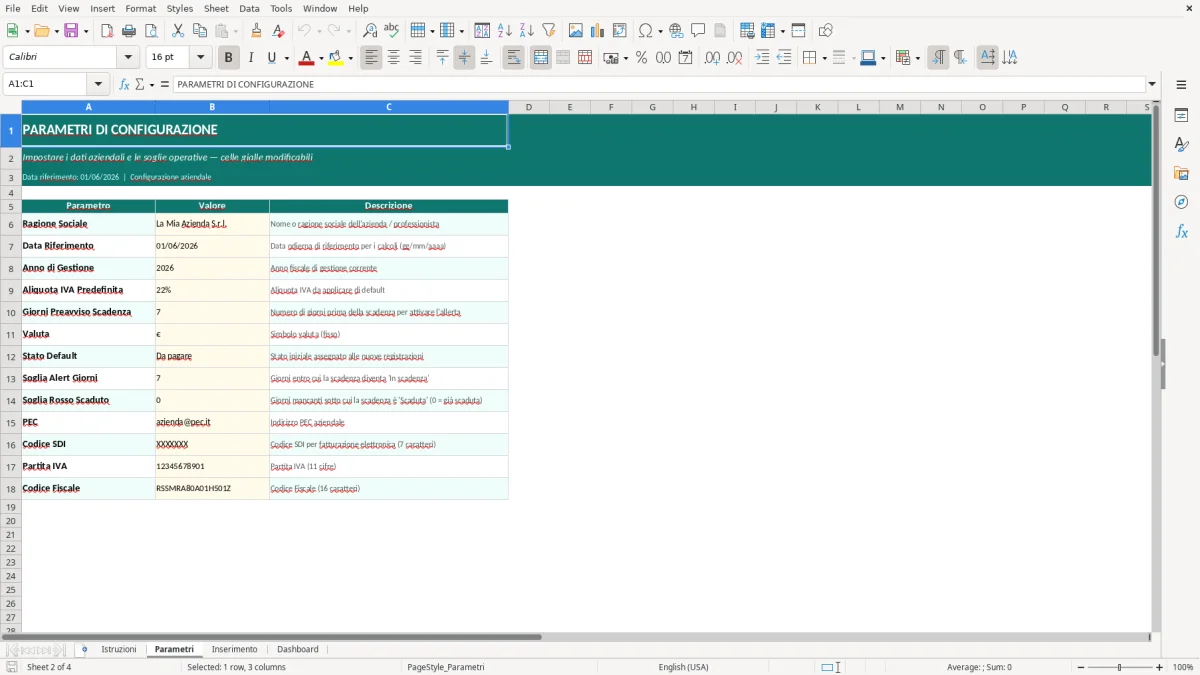This screenshot has height=675, width=1200.
Task: Toggle Bold formatting
Action: point(229,58)
